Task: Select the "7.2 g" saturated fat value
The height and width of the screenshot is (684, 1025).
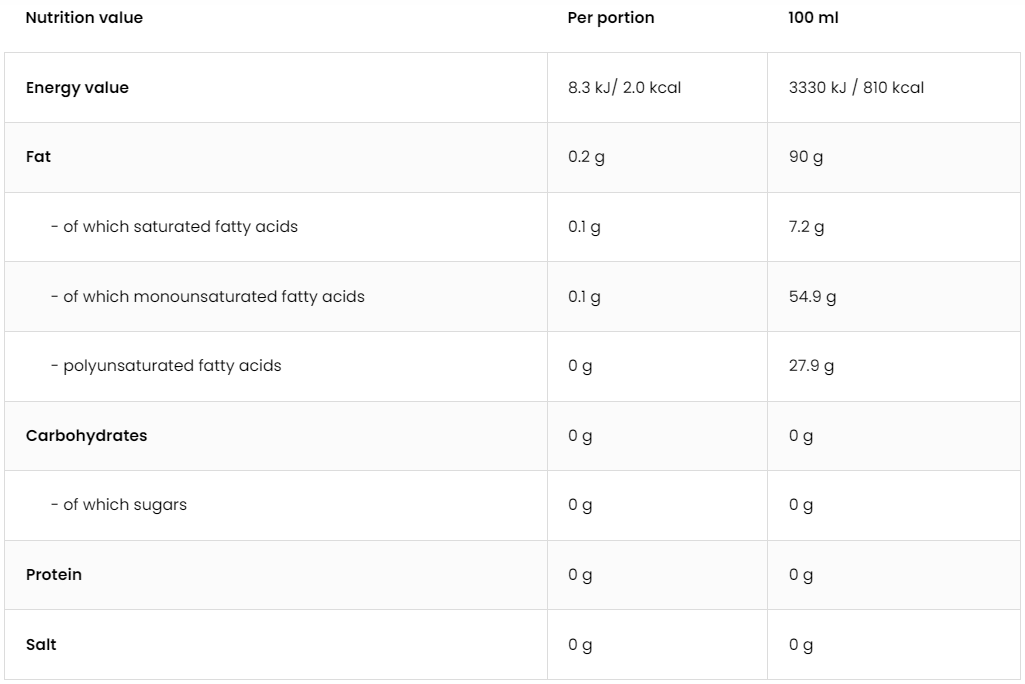Action: (x=806, y=227)
